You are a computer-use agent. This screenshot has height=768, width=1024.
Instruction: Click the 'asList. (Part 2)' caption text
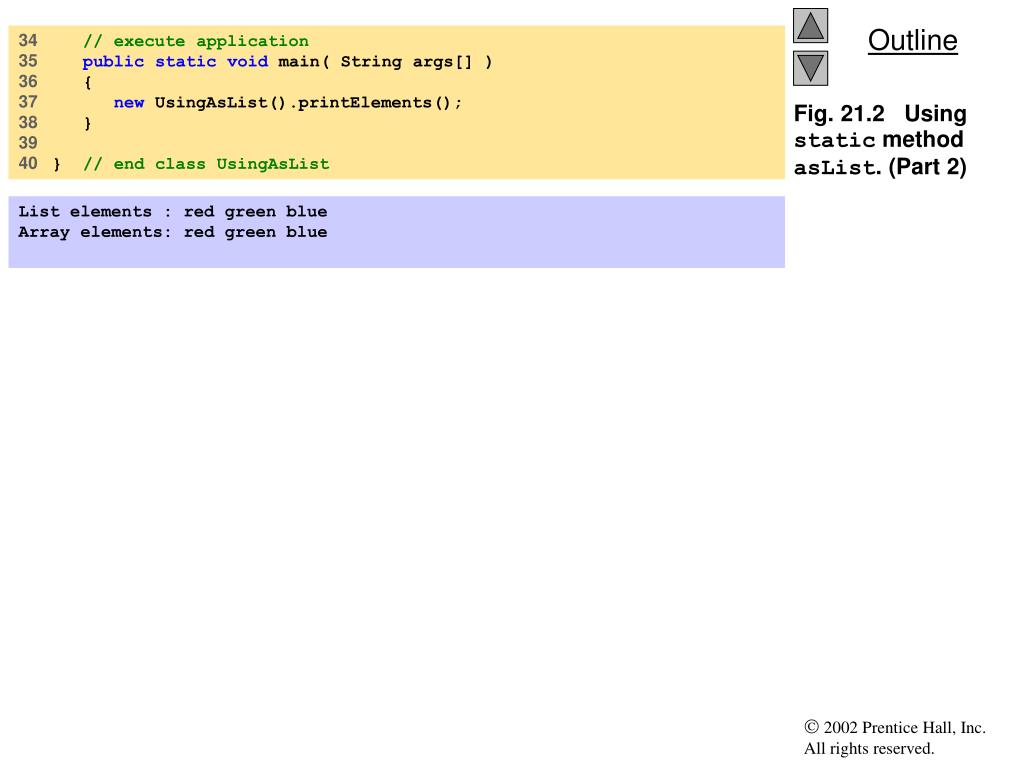880,167
